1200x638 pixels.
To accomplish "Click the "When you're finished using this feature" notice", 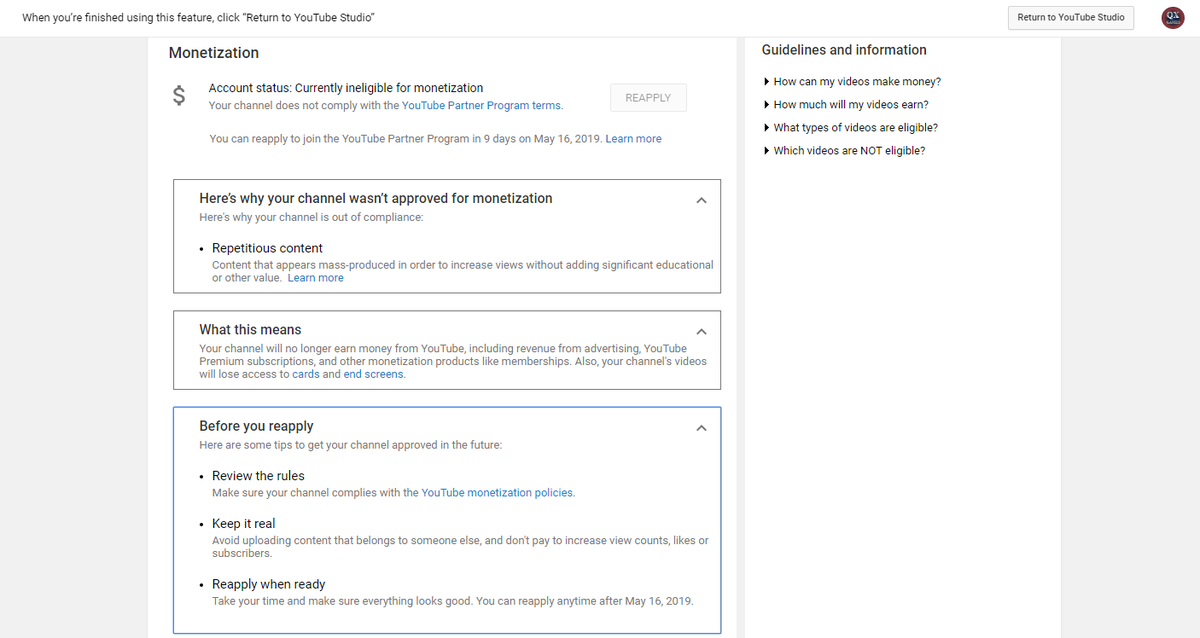I will coord(199,18).
